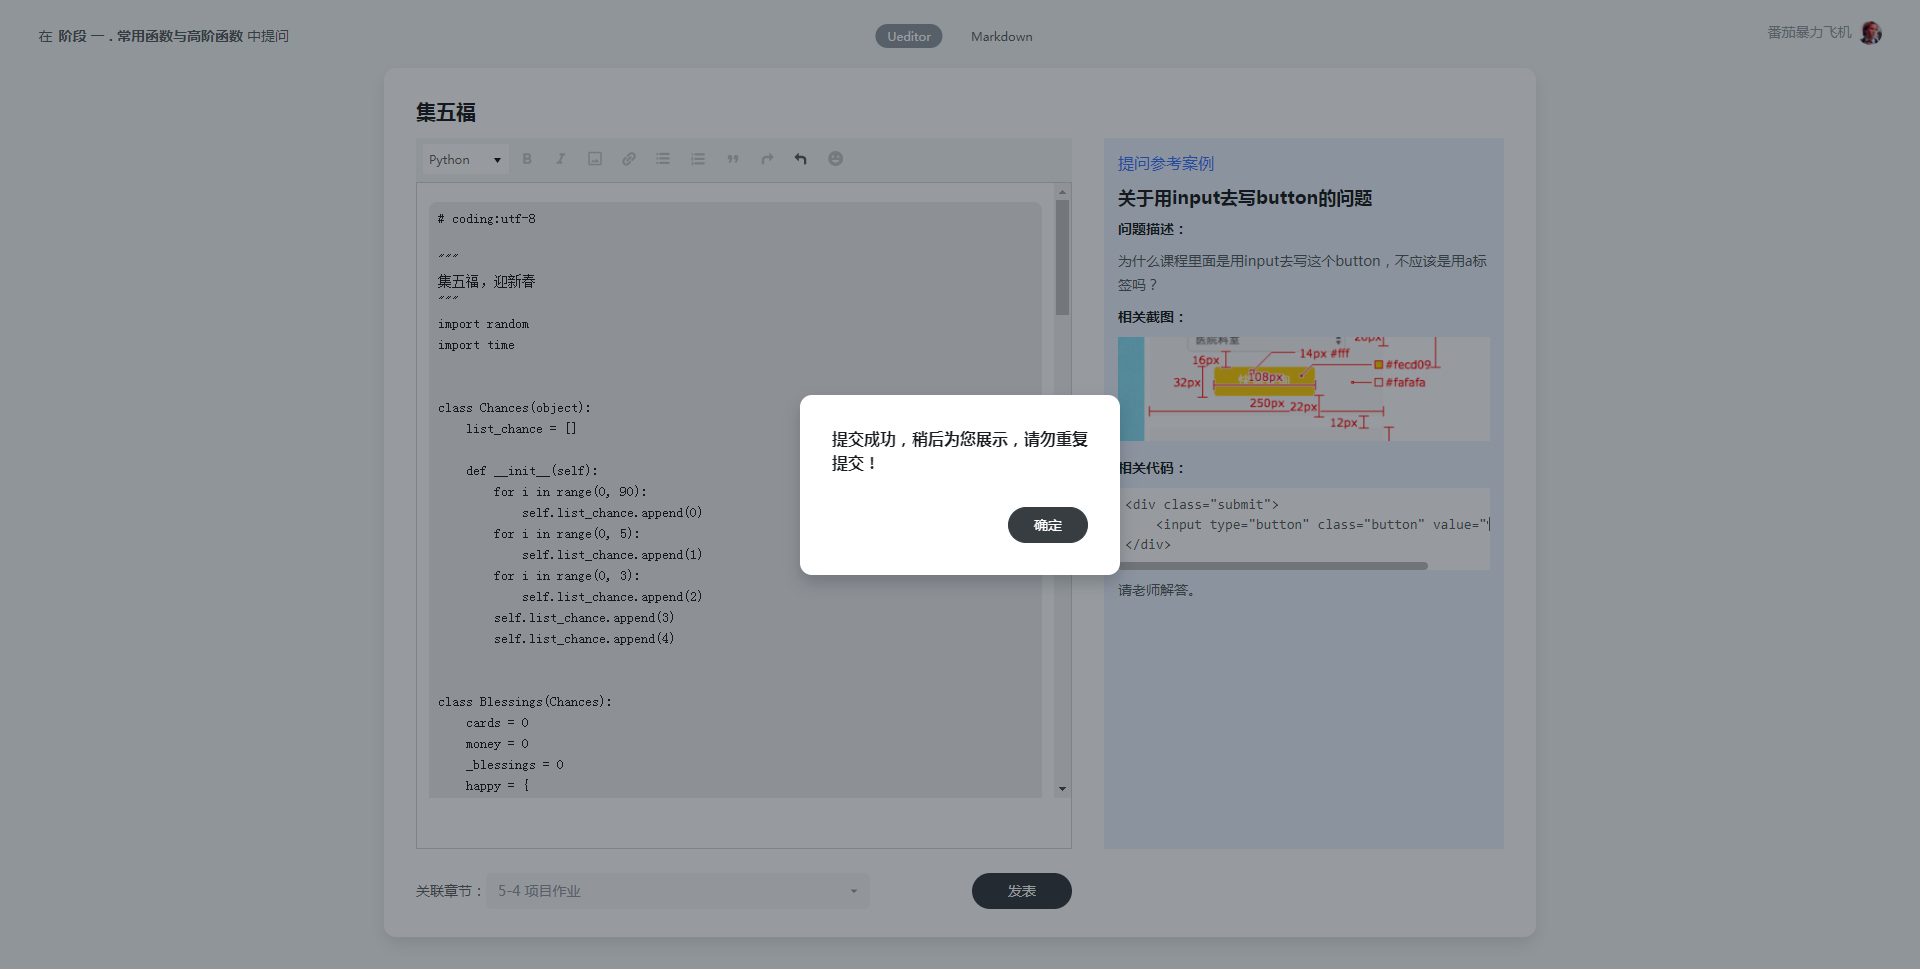Click the username 番茄暴力飞机
This screenshot has width=1920, height=969.
pos(1809,33)
